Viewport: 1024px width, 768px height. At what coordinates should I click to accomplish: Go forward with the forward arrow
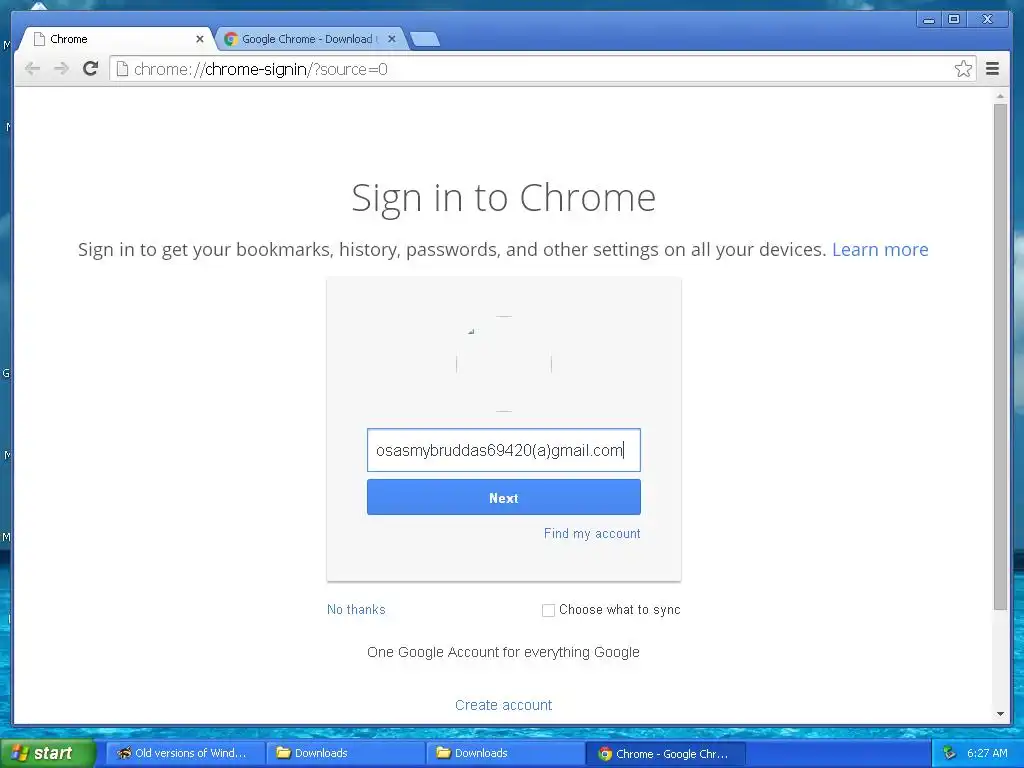(x=61, y=69)
